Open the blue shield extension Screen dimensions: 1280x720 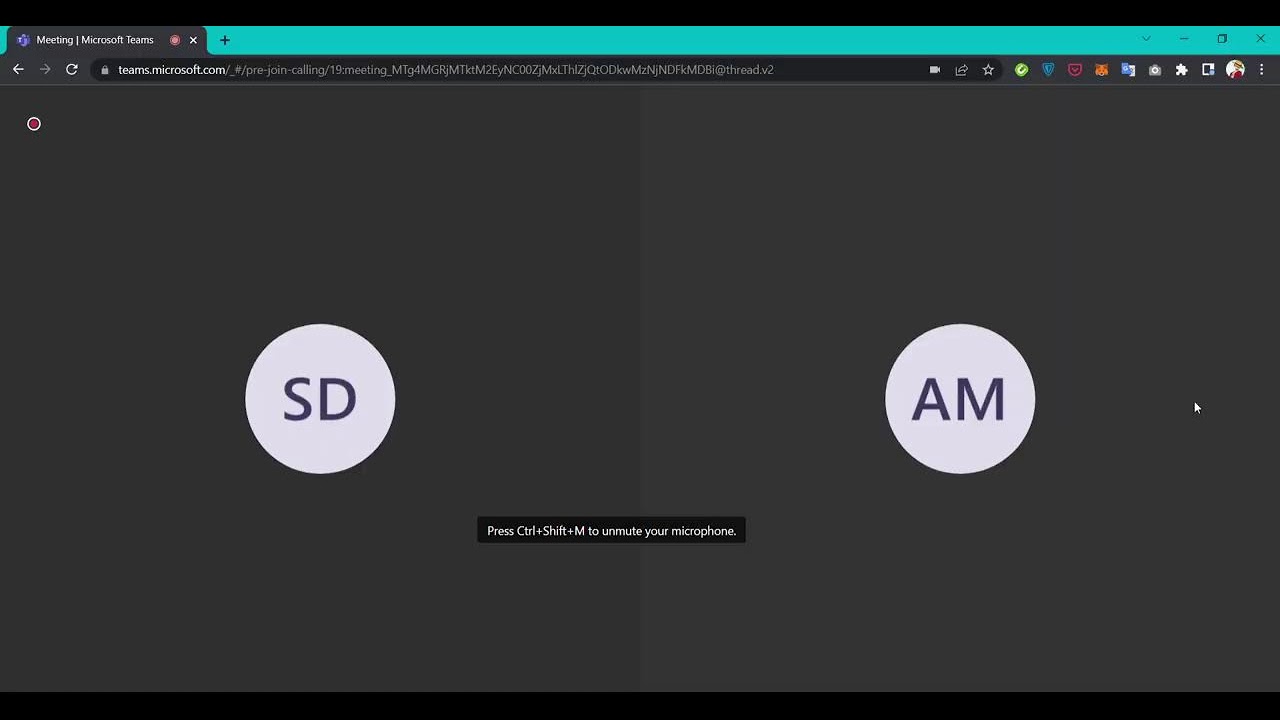pyautogui.click(x=1048, y=70)
